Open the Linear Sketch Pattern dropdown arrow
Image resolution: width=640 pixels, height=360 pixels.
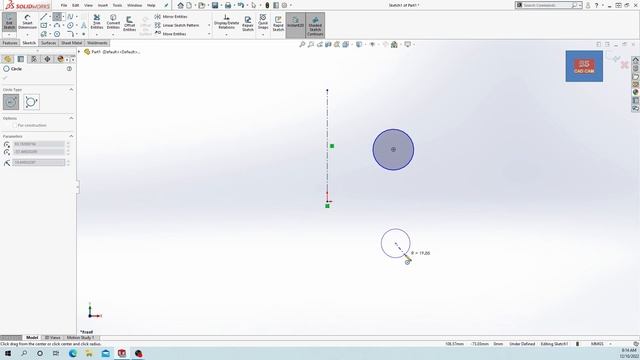pyautogui.click(x=209, y=25)
